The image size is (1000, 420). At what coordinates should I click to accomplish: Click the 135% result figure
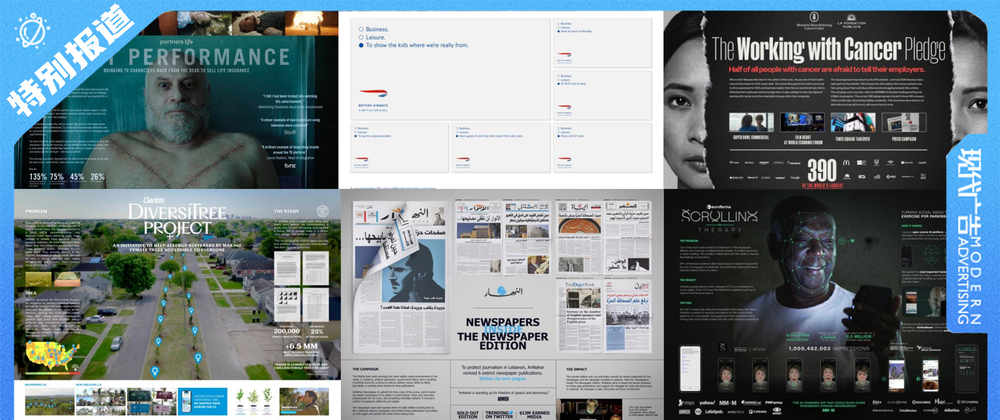tap(38, 177)
